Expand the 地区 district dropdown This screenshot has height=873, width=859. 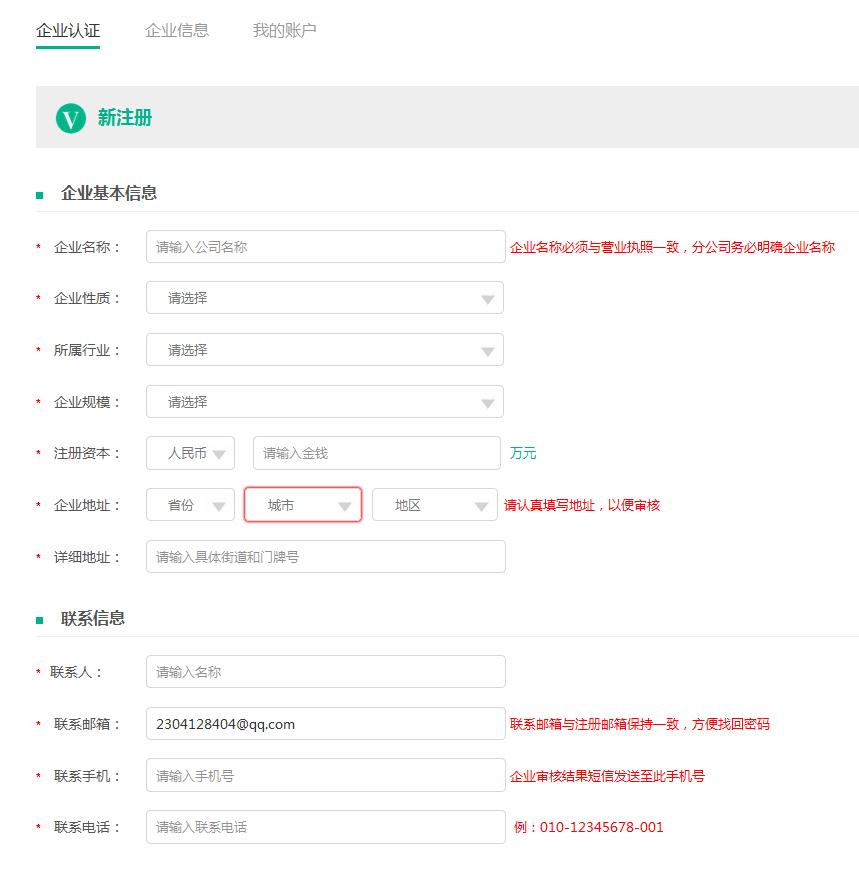[435, 505]
